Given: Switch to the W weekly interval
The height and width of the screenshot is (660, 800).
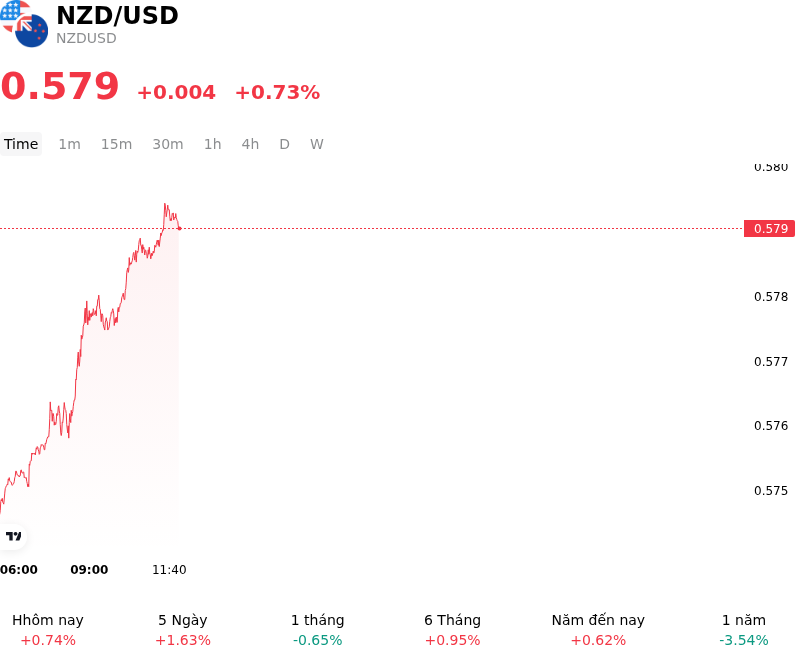Looking at the screenshot, I should click(317, 144).
